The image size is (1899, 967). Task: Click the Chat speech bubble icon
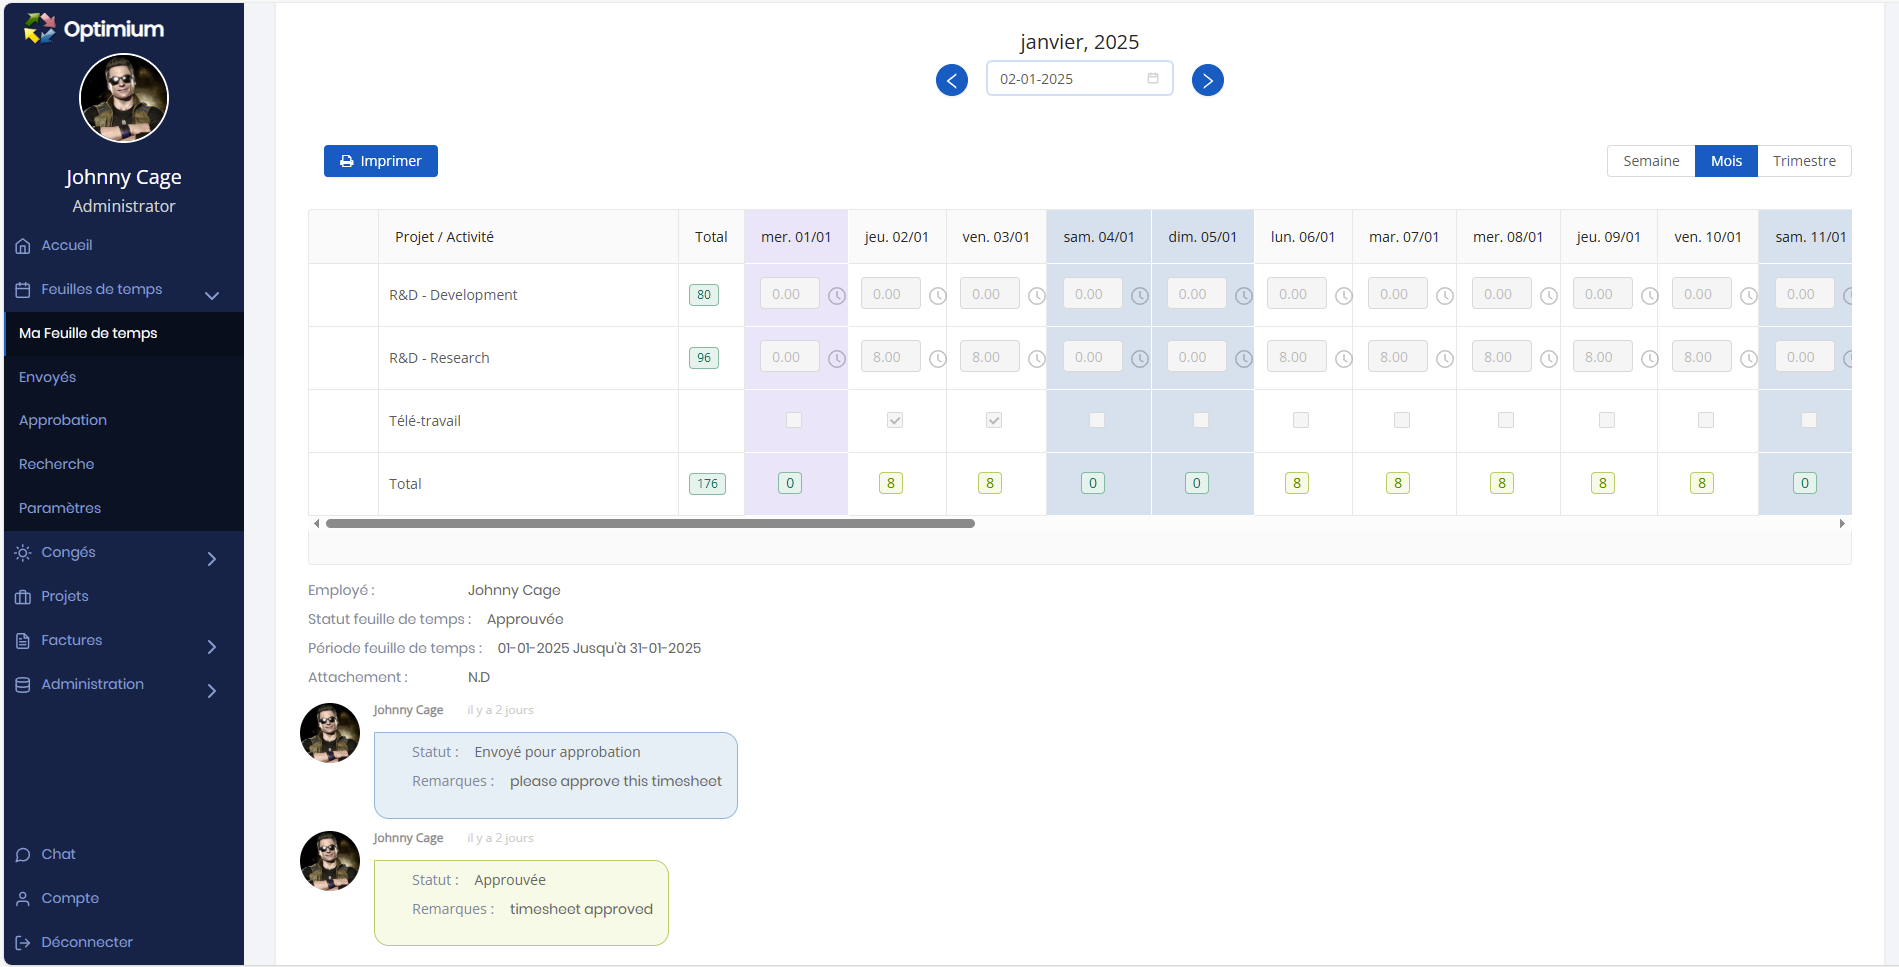(23, 855)
